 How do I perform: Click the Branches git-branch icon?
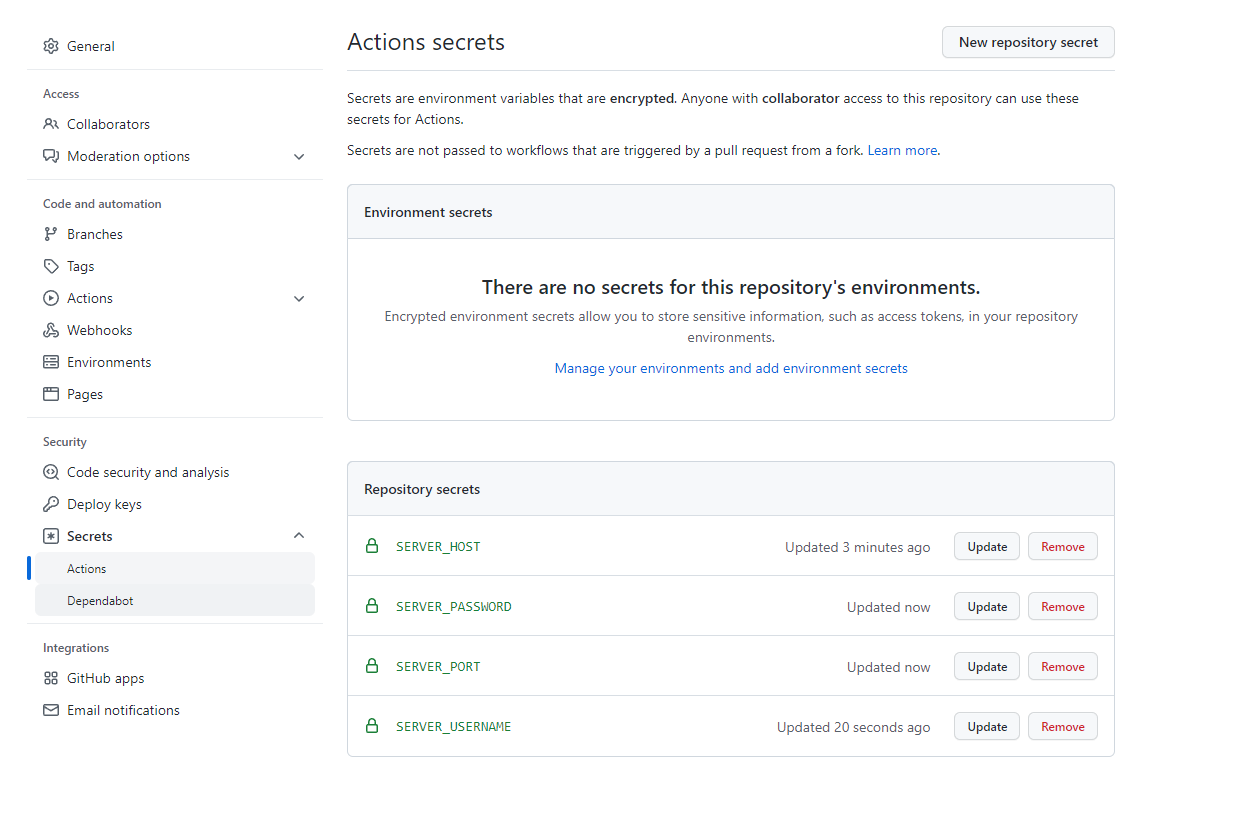[x=51, y=234]
